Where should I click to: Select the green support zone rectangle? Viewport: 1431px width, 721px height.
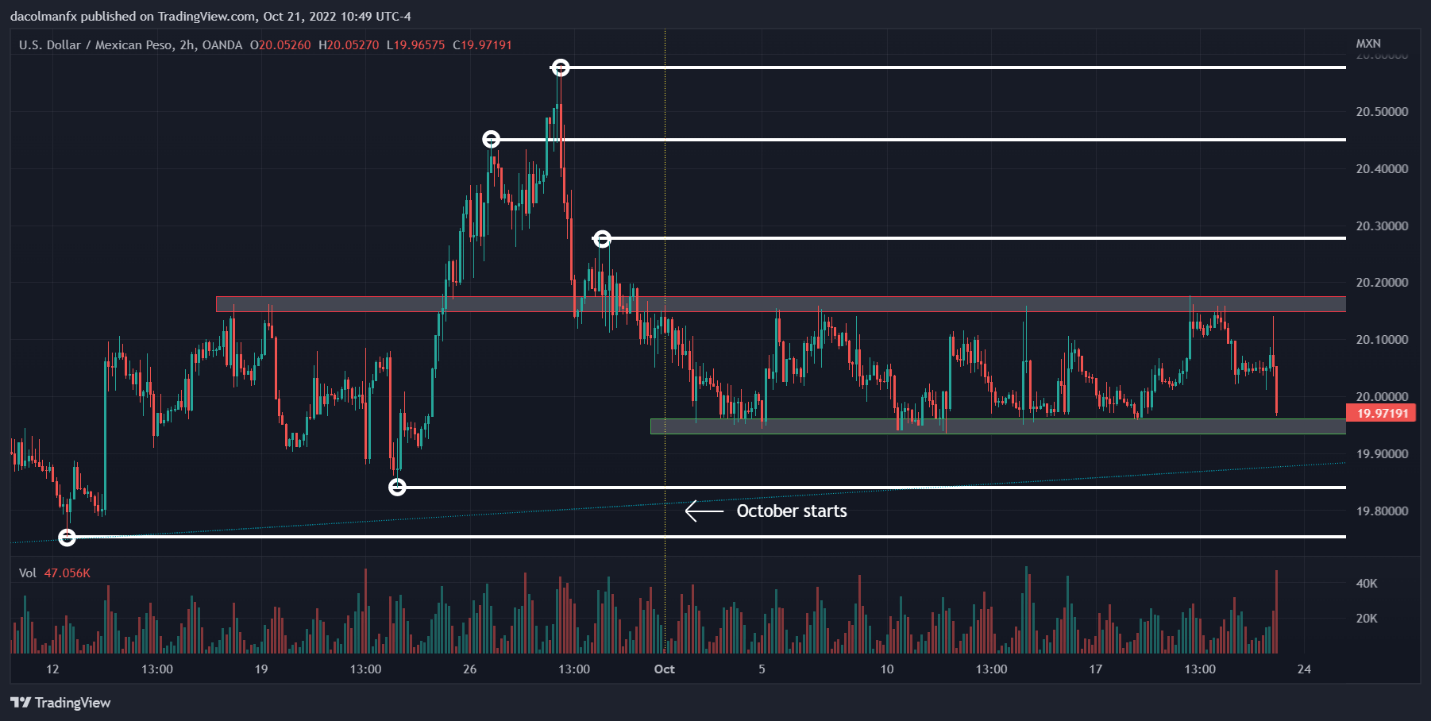998,426
